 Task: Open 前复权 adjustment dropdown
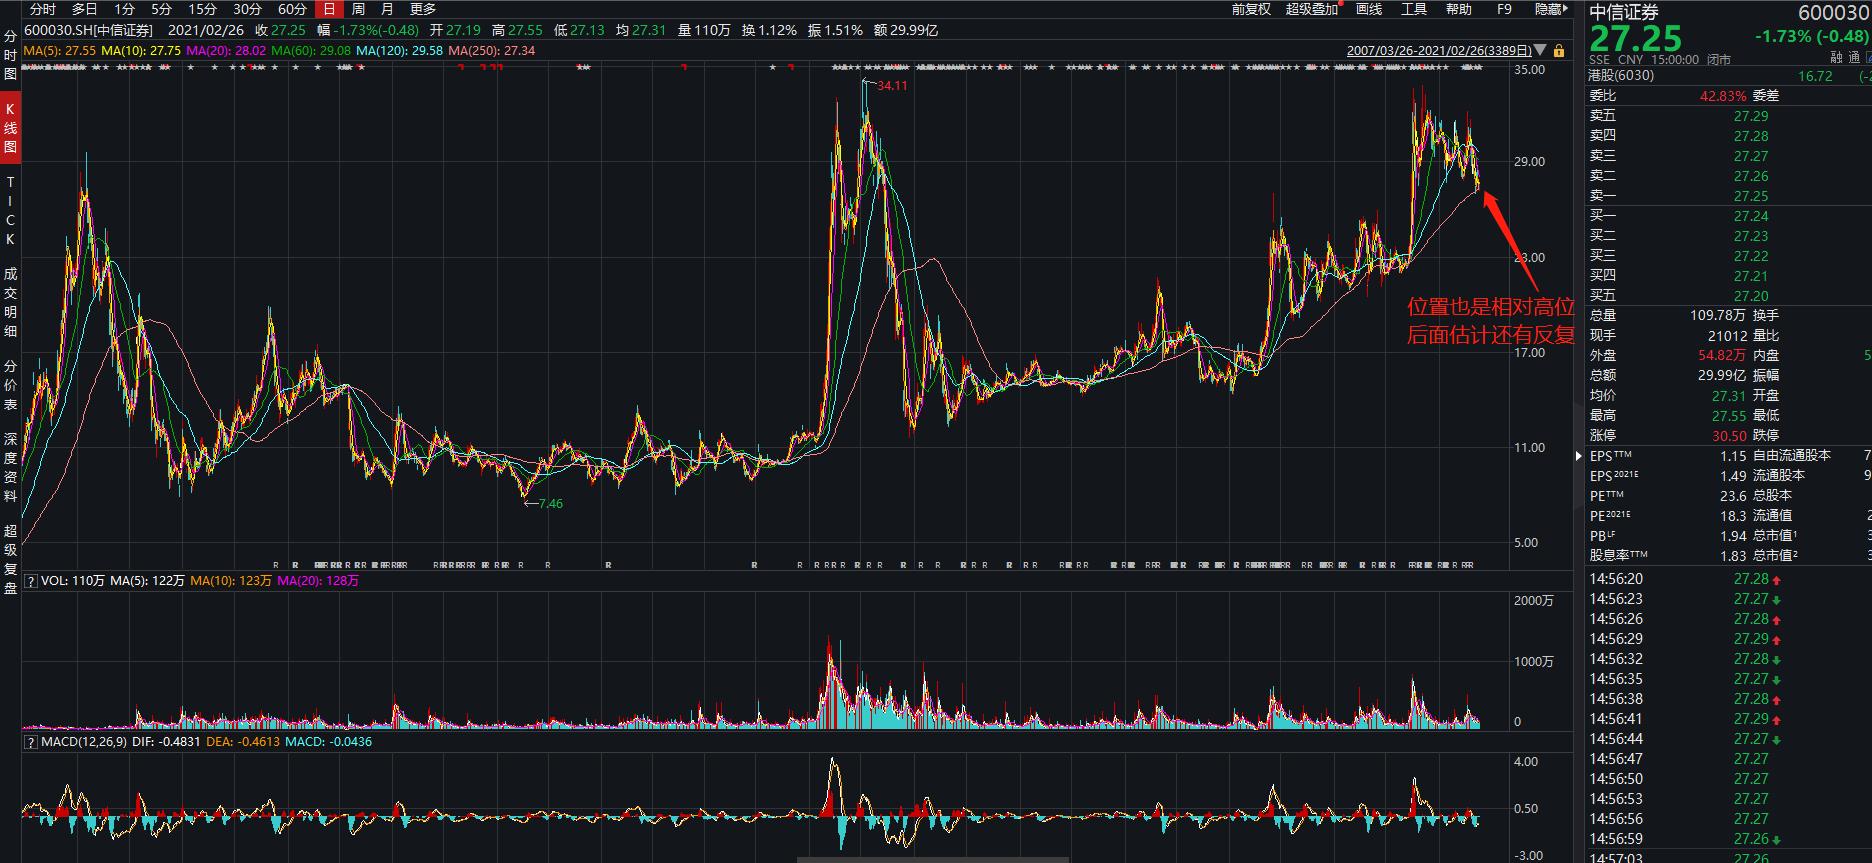[x=1251, y=9]
